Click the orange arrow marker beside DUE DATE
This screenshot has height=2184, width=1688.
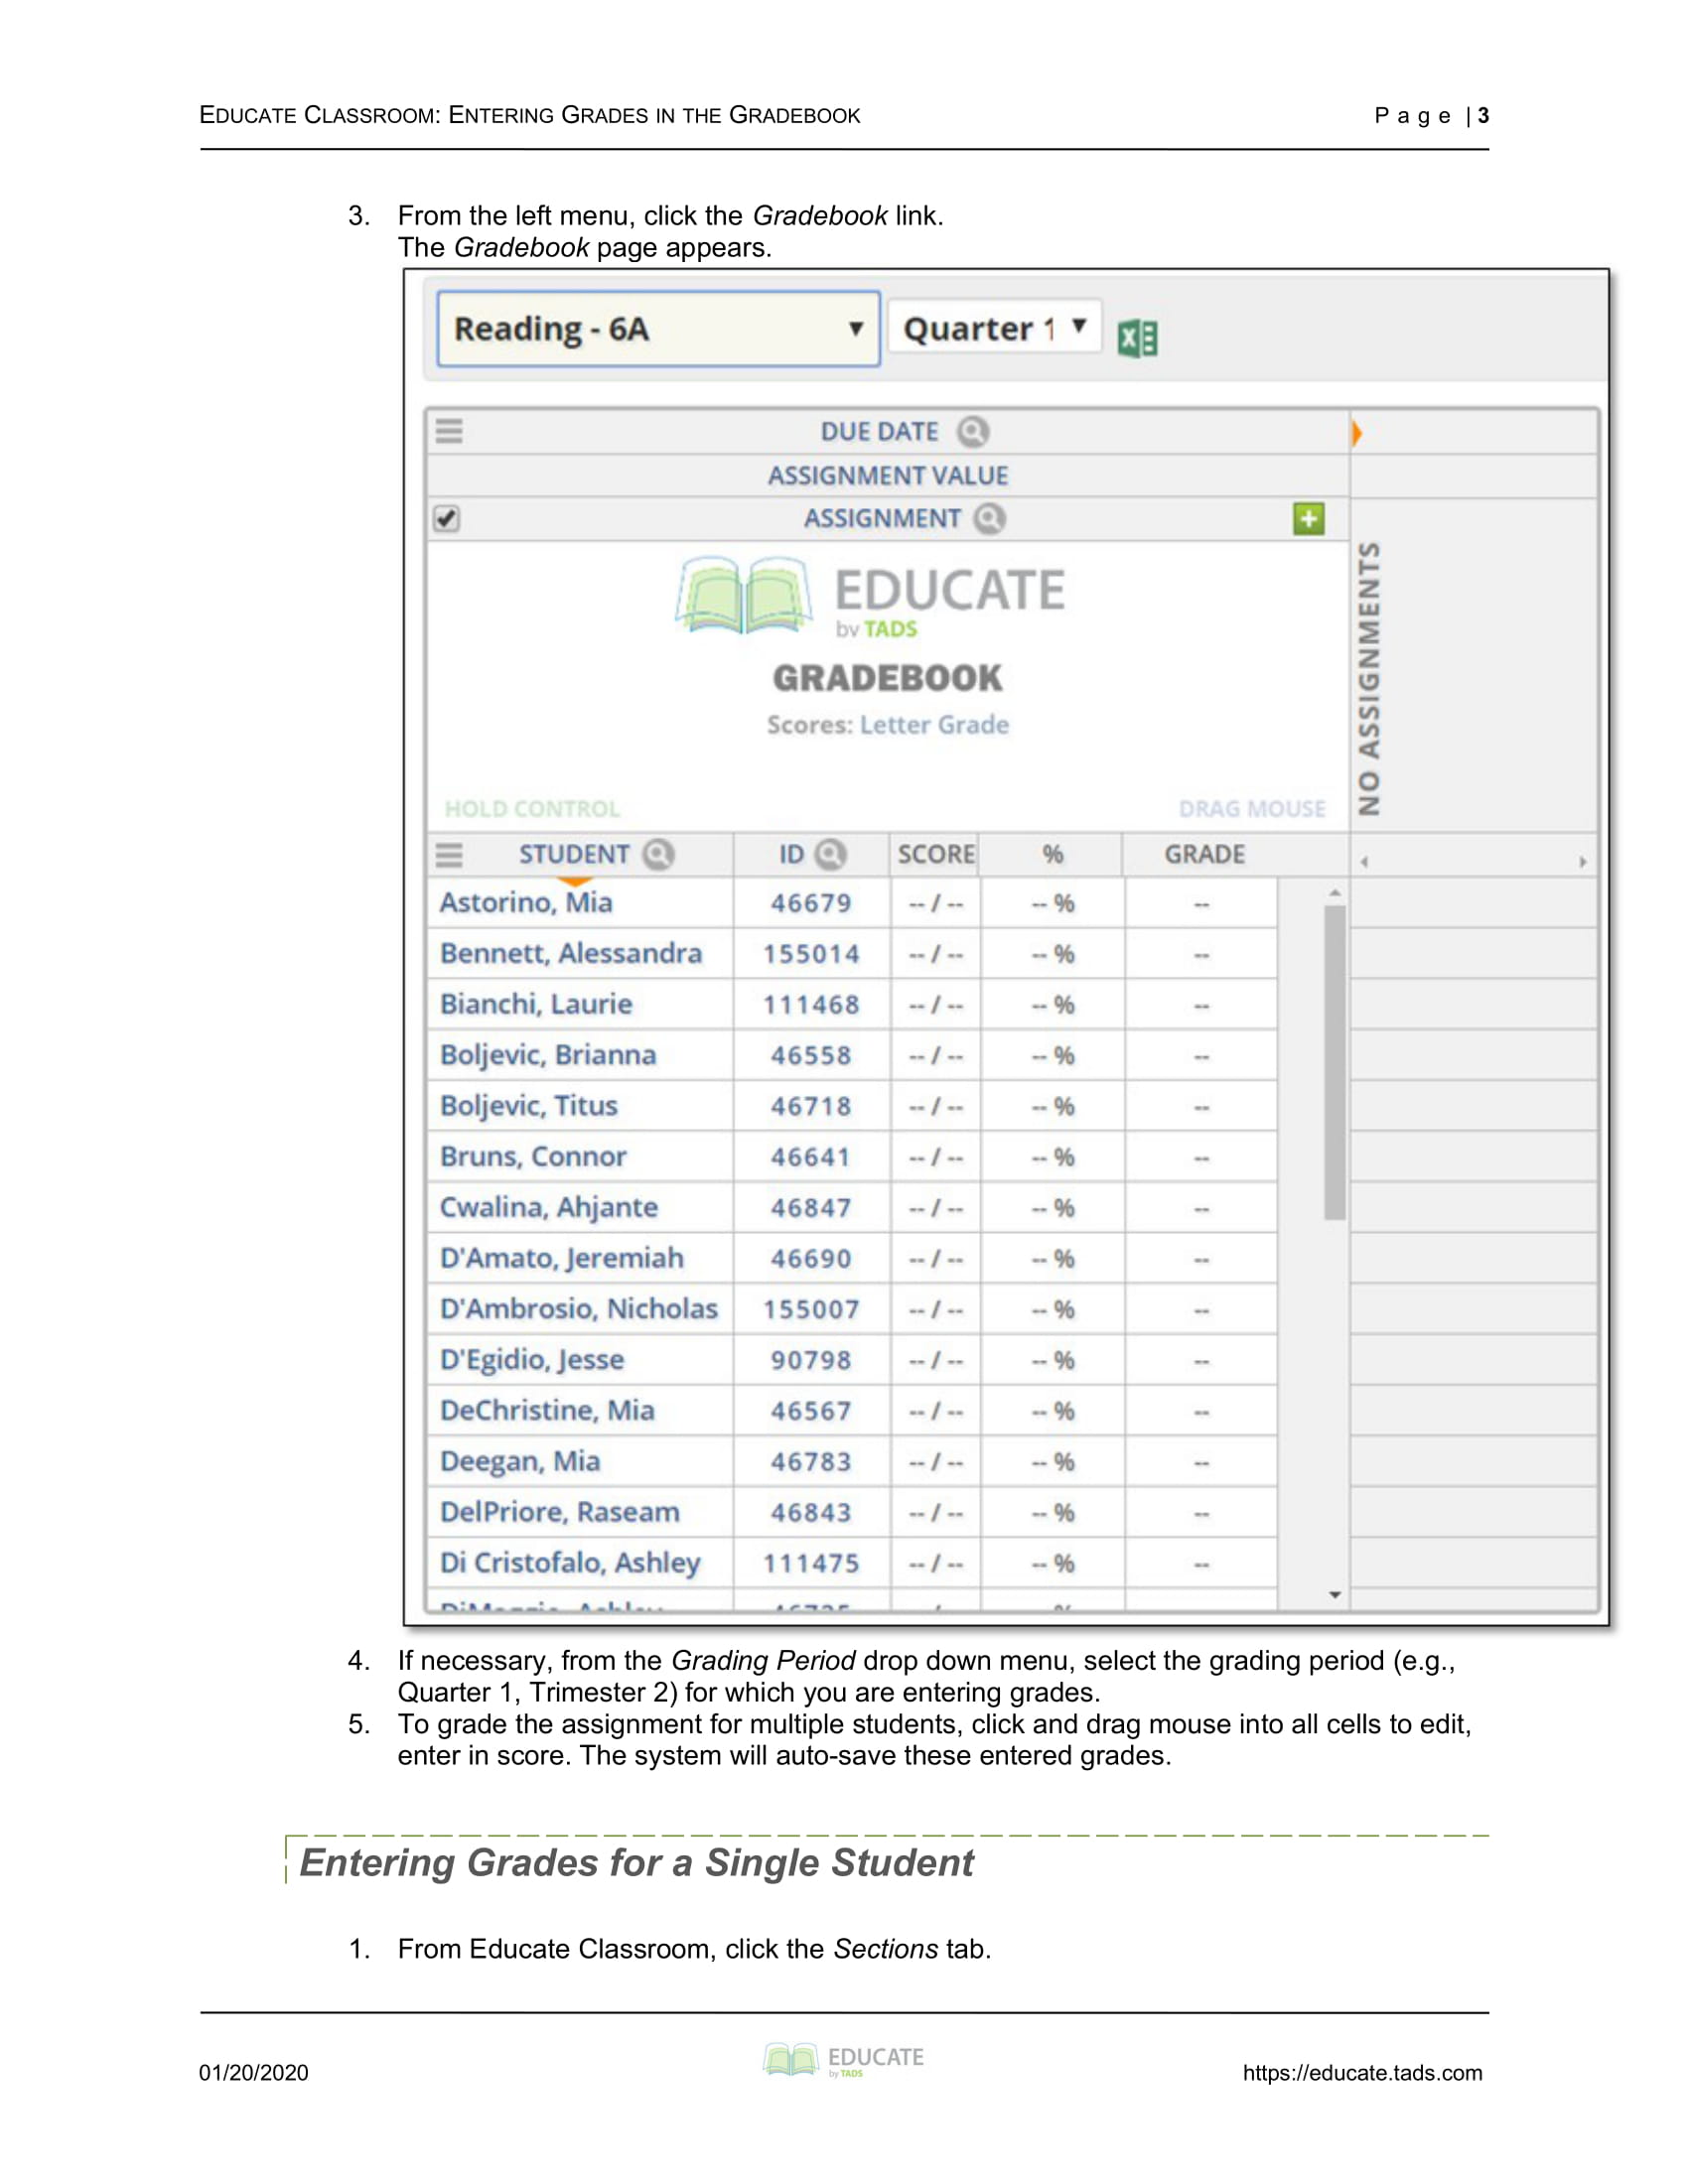point(1356,433)
